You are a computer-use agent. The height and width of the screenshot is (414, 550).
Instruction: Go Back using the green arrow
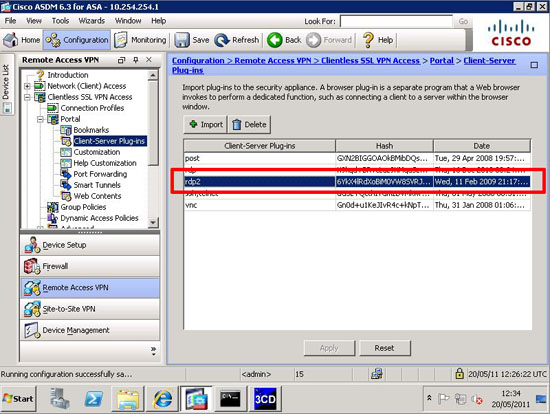point(284,40)
